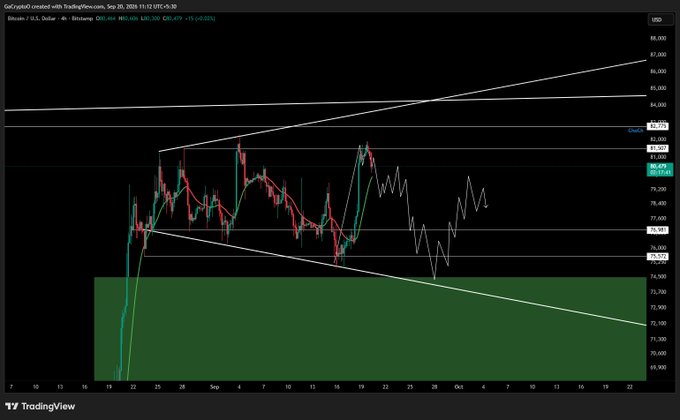Click the 'created with TradingView.com' header text

point(70,6)
